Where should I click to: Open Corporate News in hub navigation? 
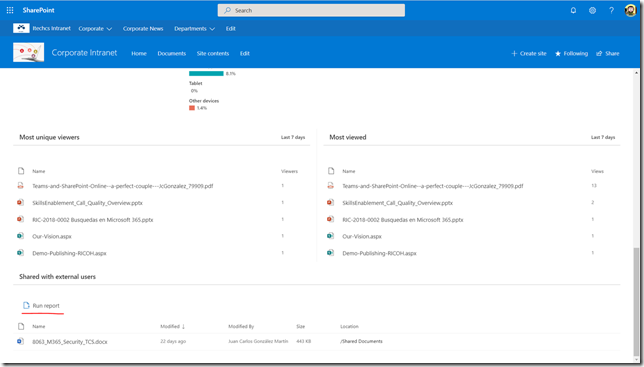click(x=143, y=29)
